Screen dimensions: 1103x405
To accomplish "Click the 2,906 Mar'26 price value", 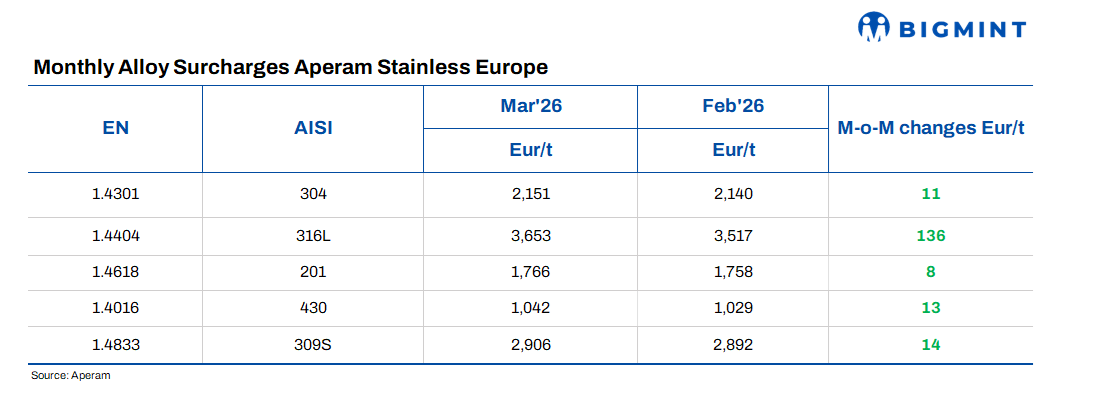I will click(x=531, y=344).
